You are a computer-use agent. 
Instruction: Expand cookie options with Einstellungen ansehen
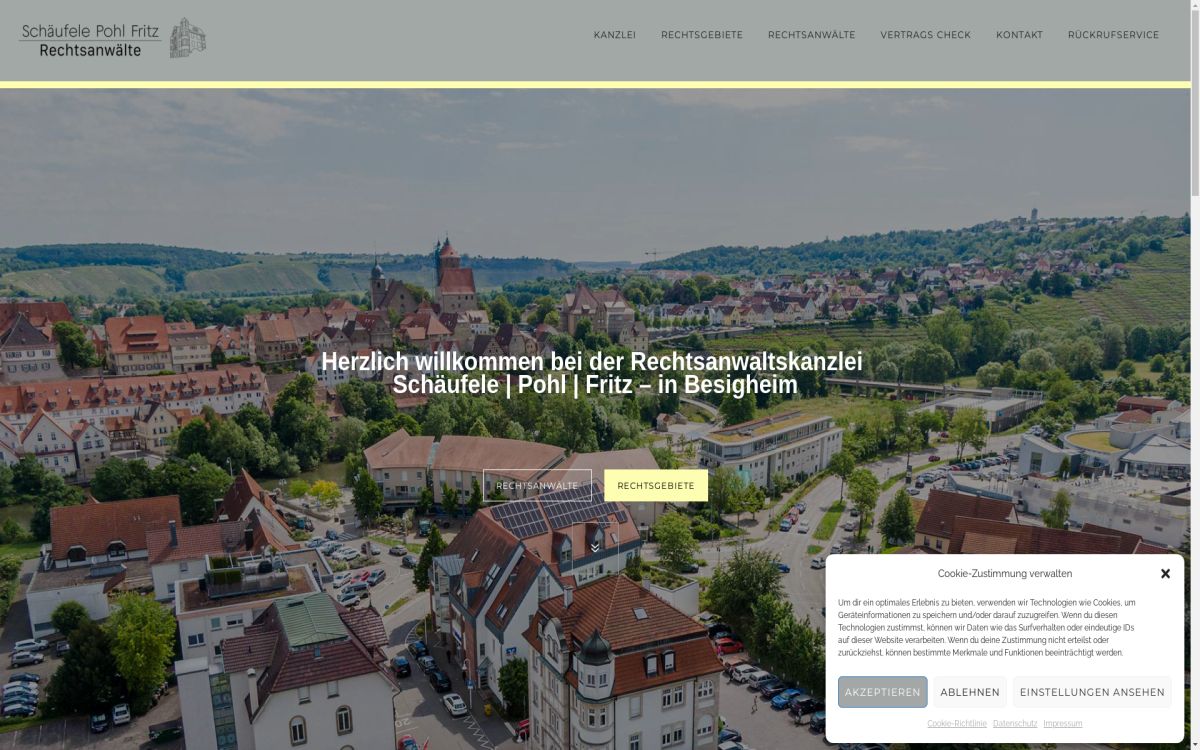coord(1092,692)
